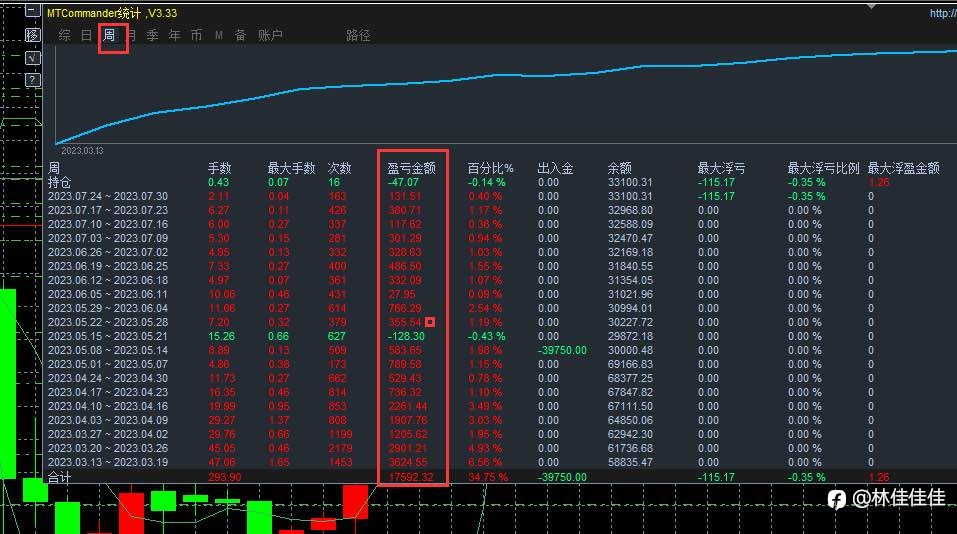957x534 pixels.
Task: Switch to the 月 monthly tab
Action: (x=131, y=35)
